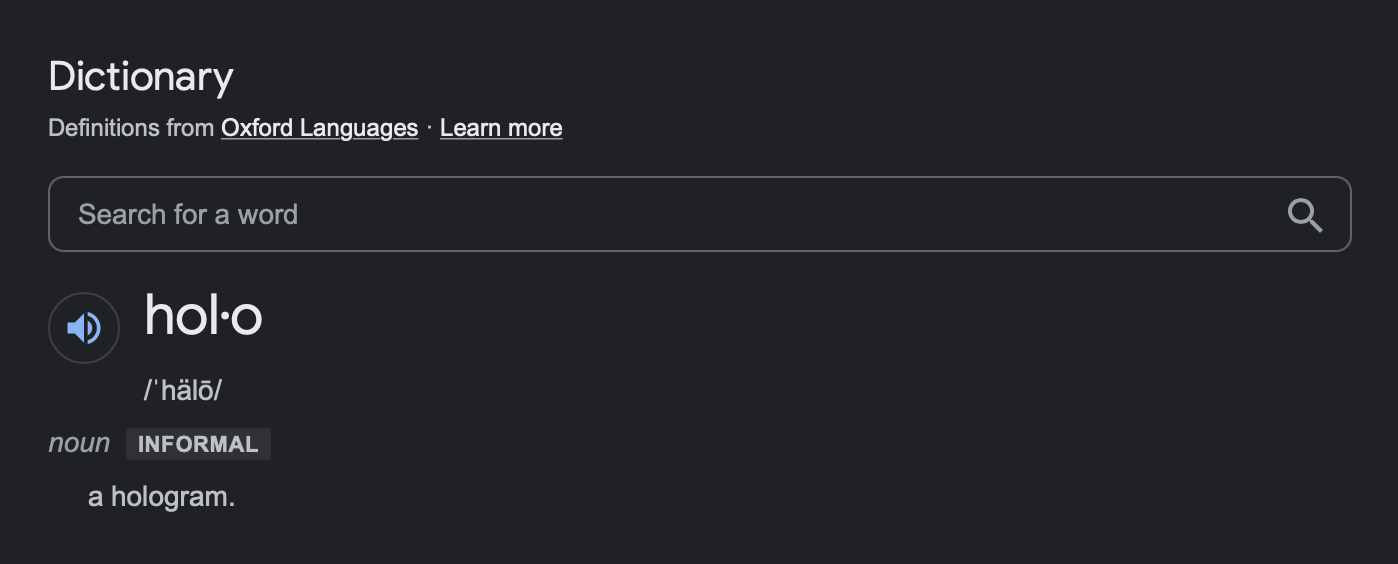This screenshot has width=1398, height=564.
Task: Submit the dictionary search via magnifier
Action: point(1305,215)
